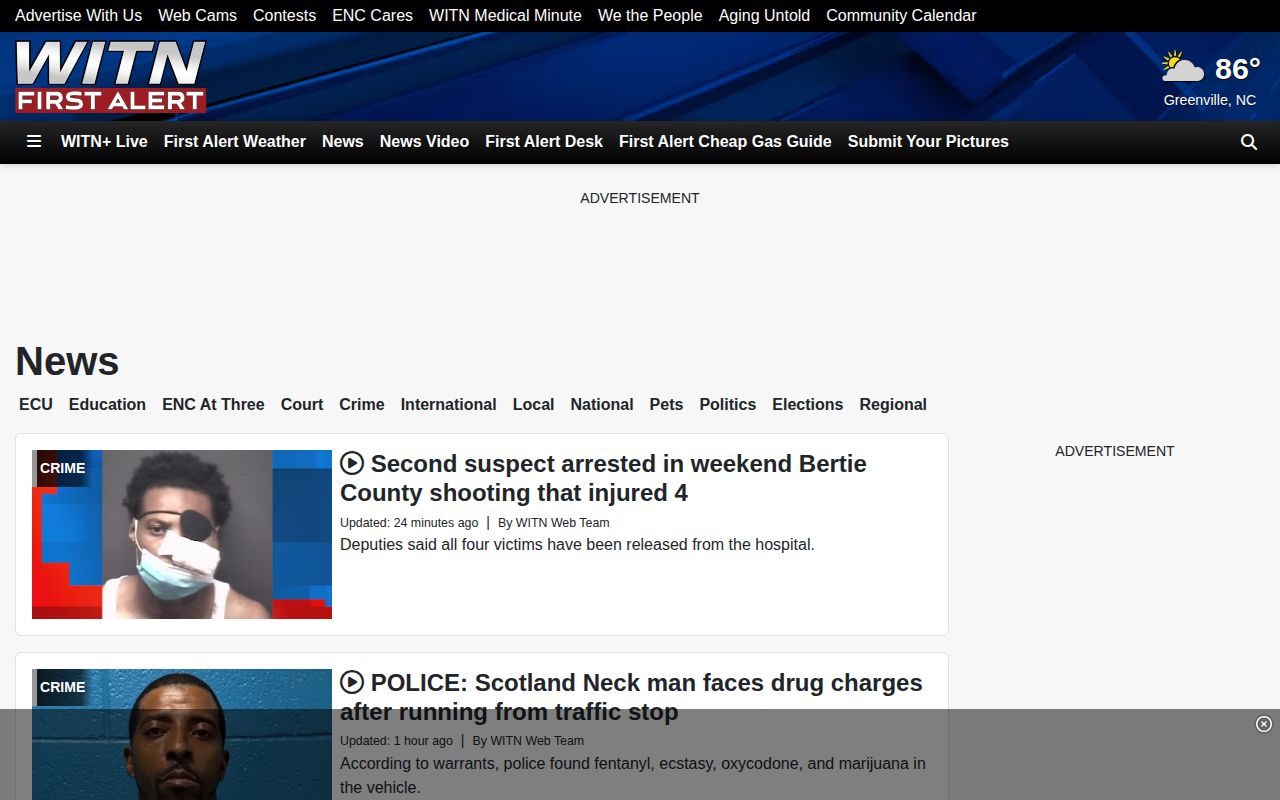Open We the People link
1280x800 pixels.
point(650,16)
